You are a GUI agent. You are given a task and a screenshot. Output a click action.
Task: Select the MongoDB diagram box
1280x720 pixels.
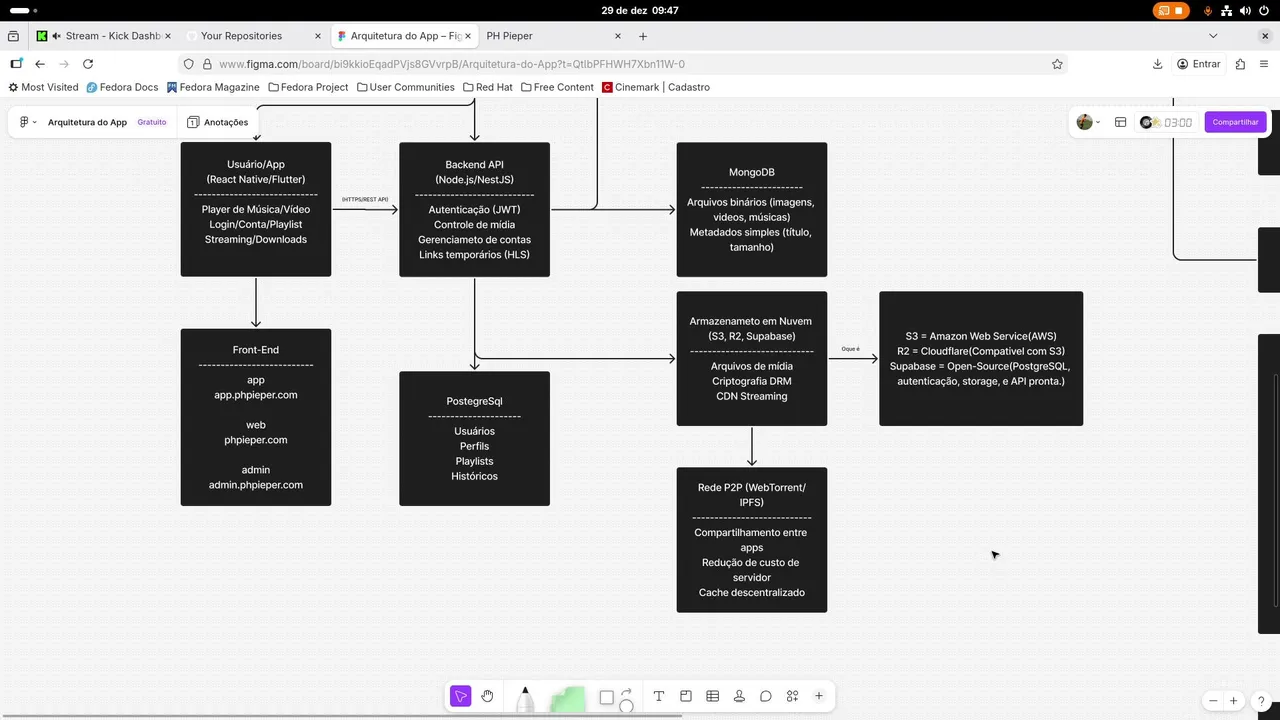click(x=752, y=209)
